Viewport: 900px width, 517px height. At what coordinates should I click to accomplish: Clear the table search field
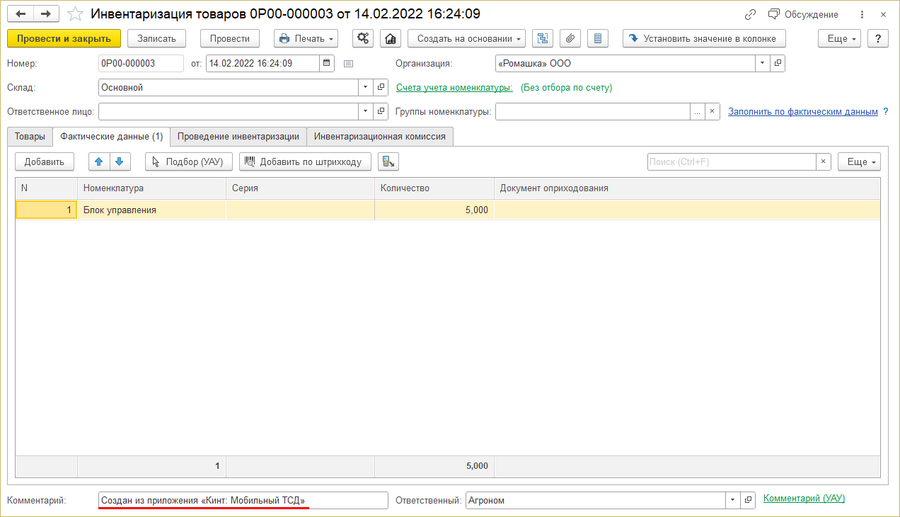[823, 162]
